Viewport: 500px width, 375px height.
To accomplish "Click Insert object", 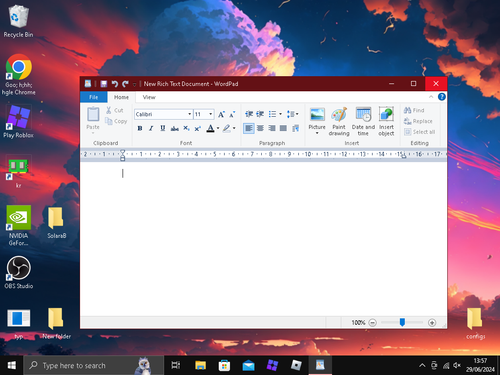I will pyautogui.click(x=386, y=122).
